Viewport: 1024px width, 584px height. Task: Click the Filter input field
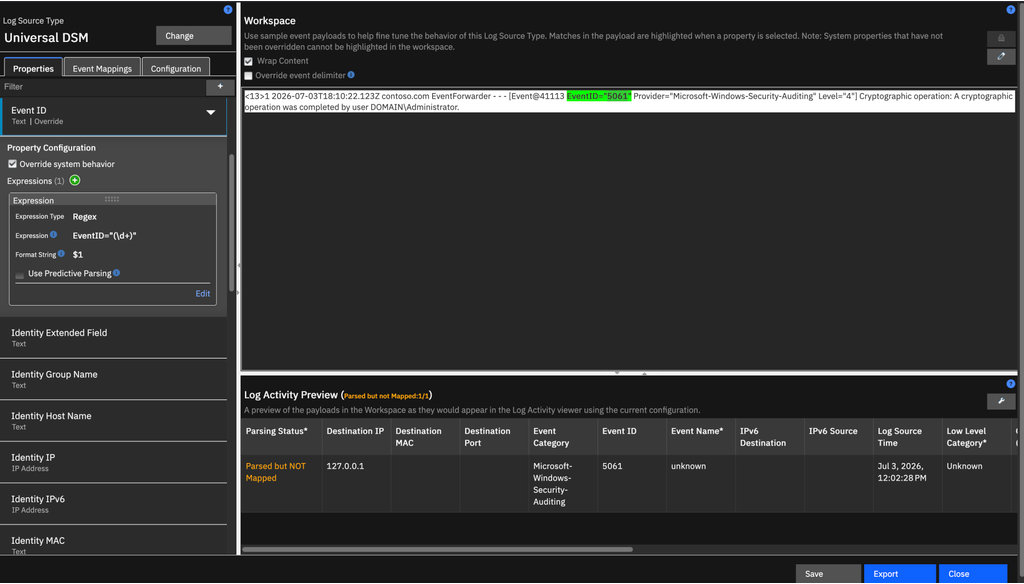(103, 86)
